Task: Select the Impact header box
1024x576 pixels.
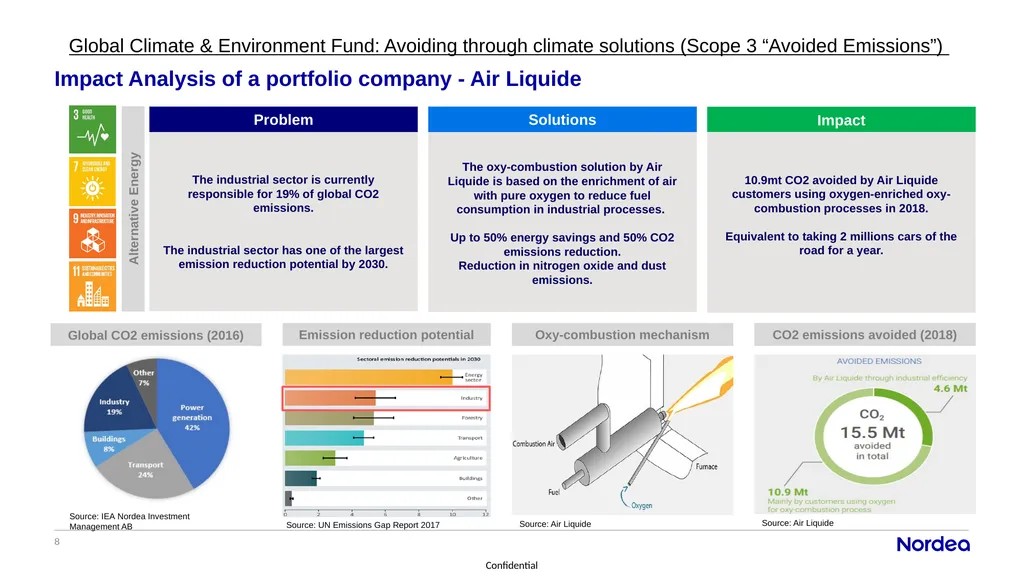Action: [x=841, y=120]
